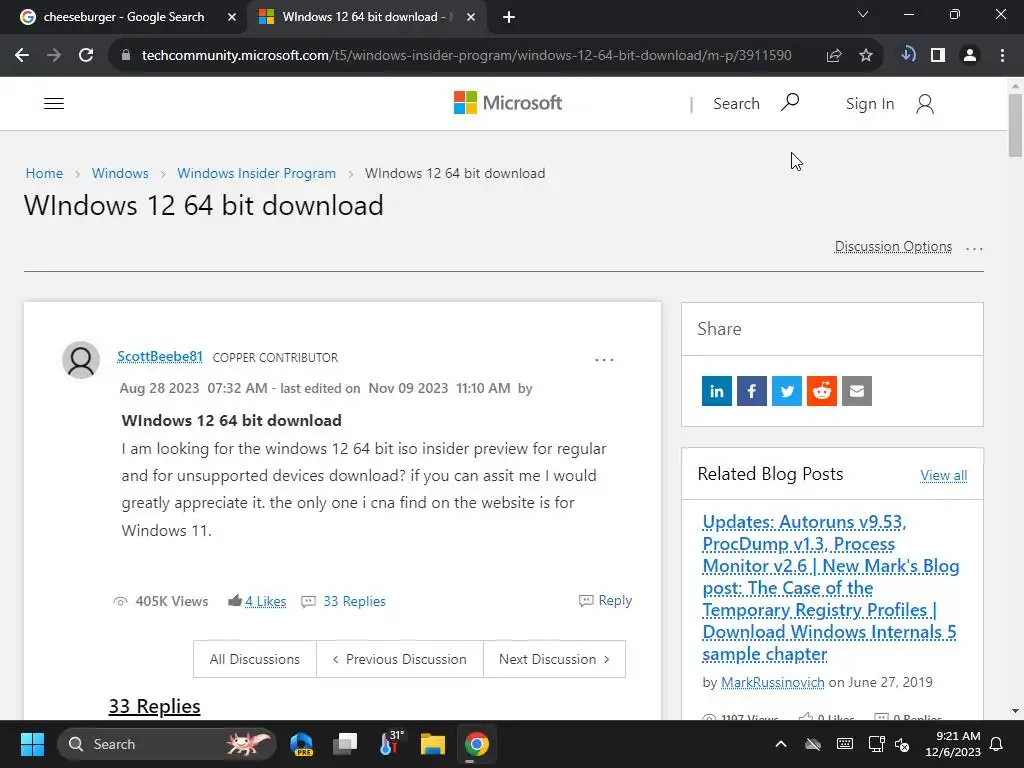Open the Discussion Options ellipsis menu
1024x768 pixels.
[x=974, y=248]
